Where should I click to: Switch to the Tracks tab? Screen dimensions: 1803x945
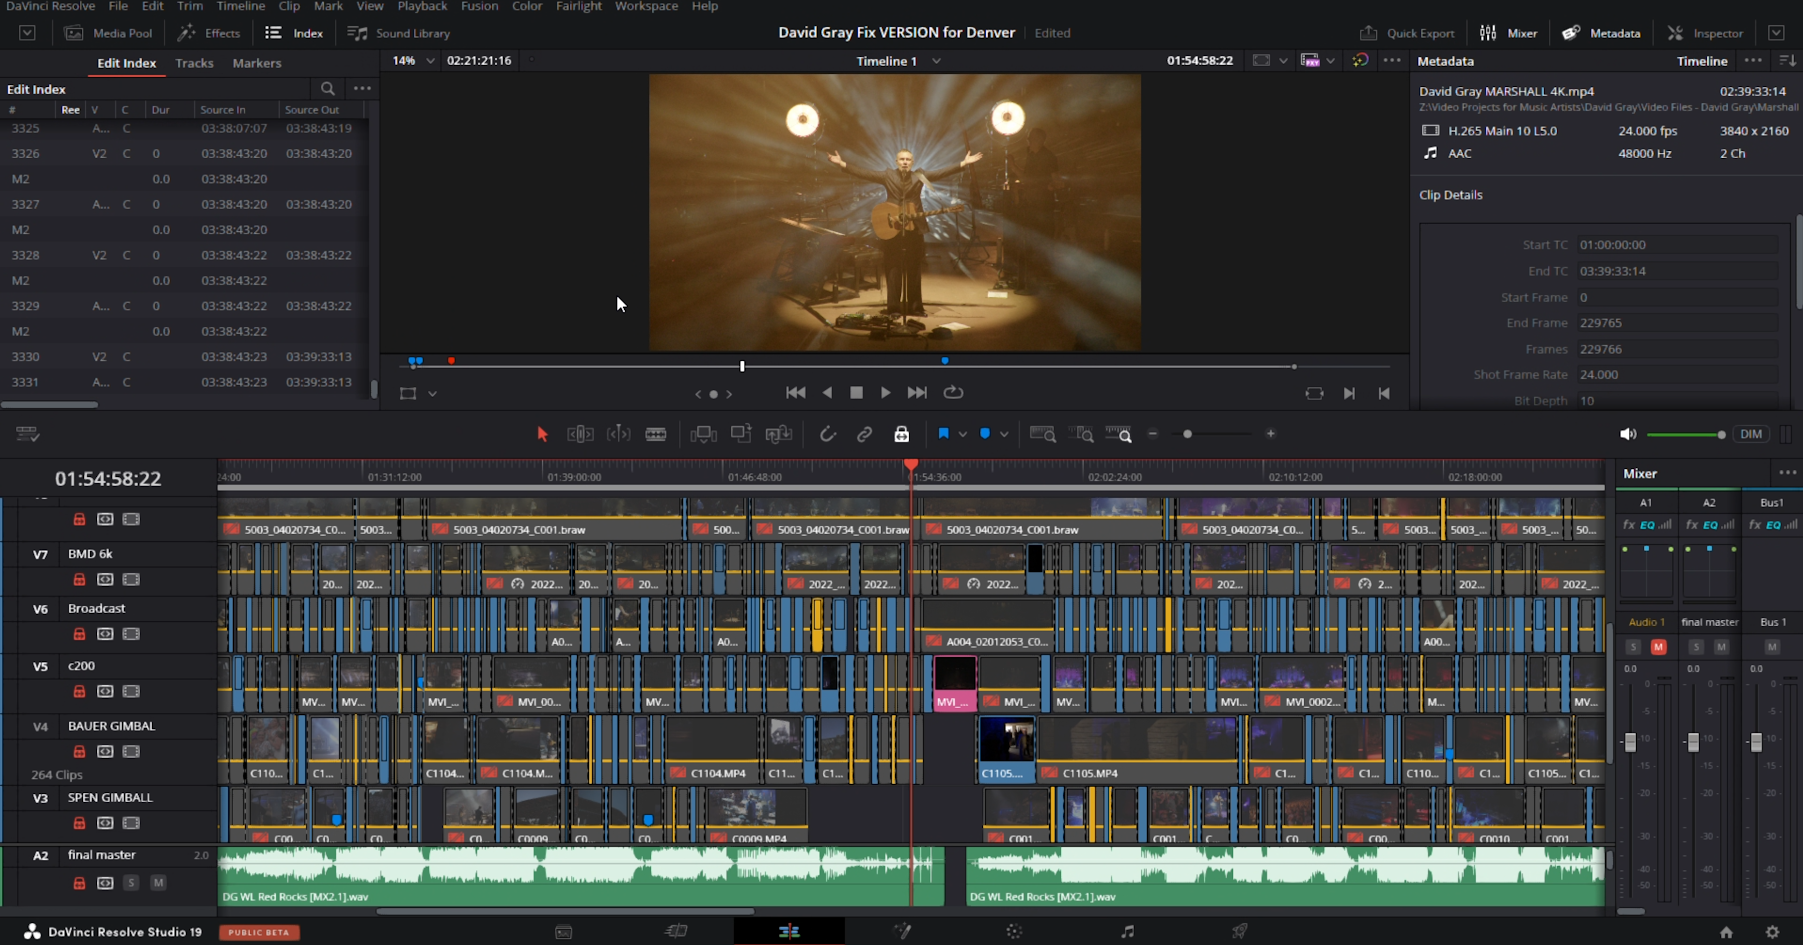coord(194,63)
